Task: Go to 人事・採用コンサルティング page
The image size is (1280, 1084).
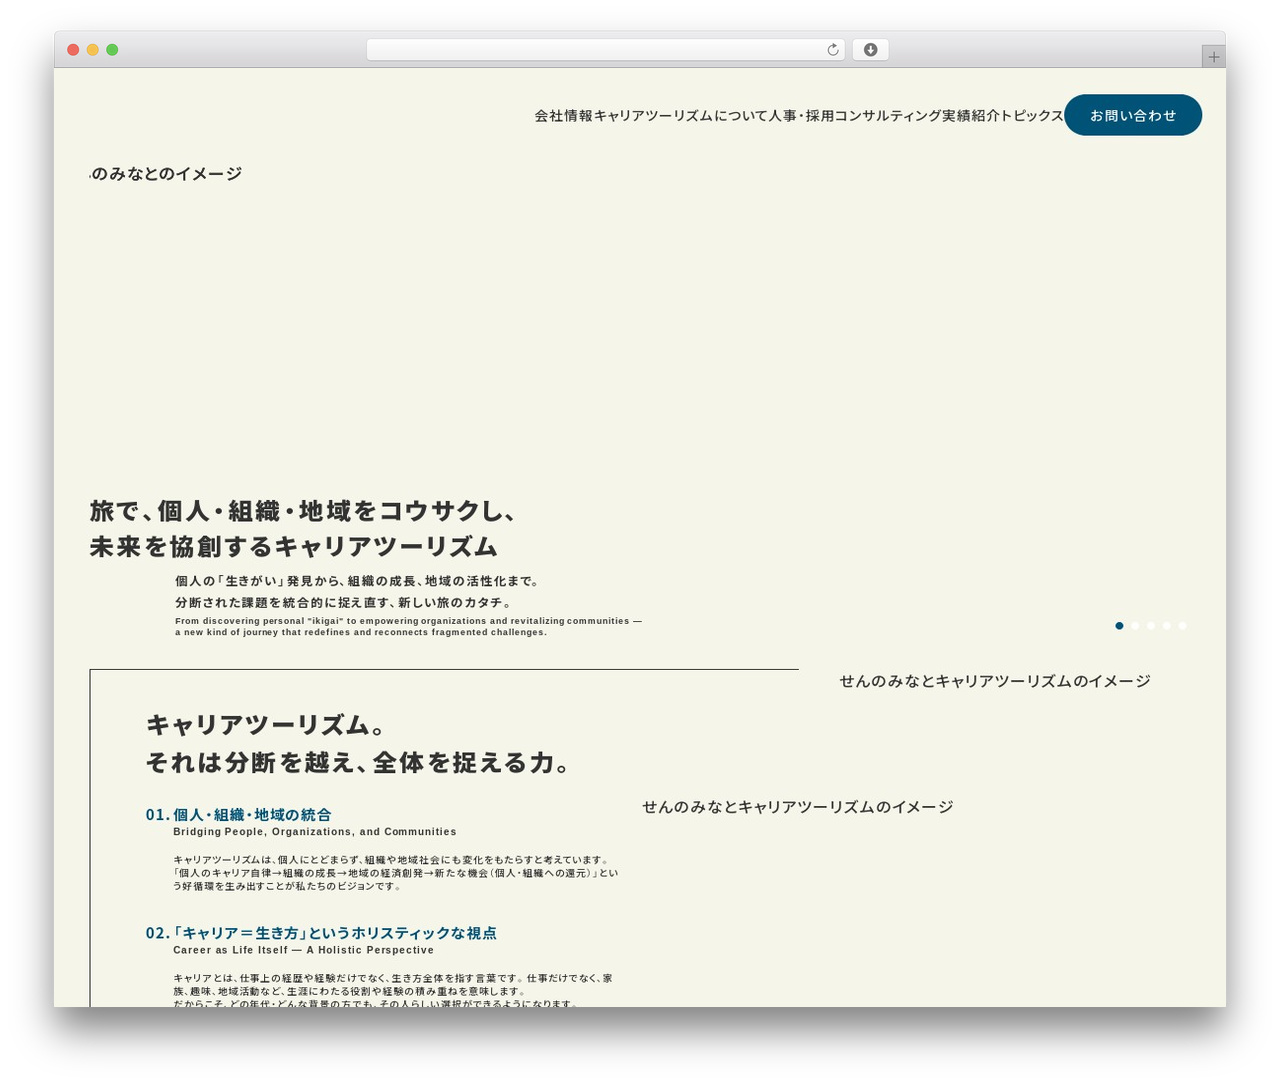Action: tap(855, 116)
